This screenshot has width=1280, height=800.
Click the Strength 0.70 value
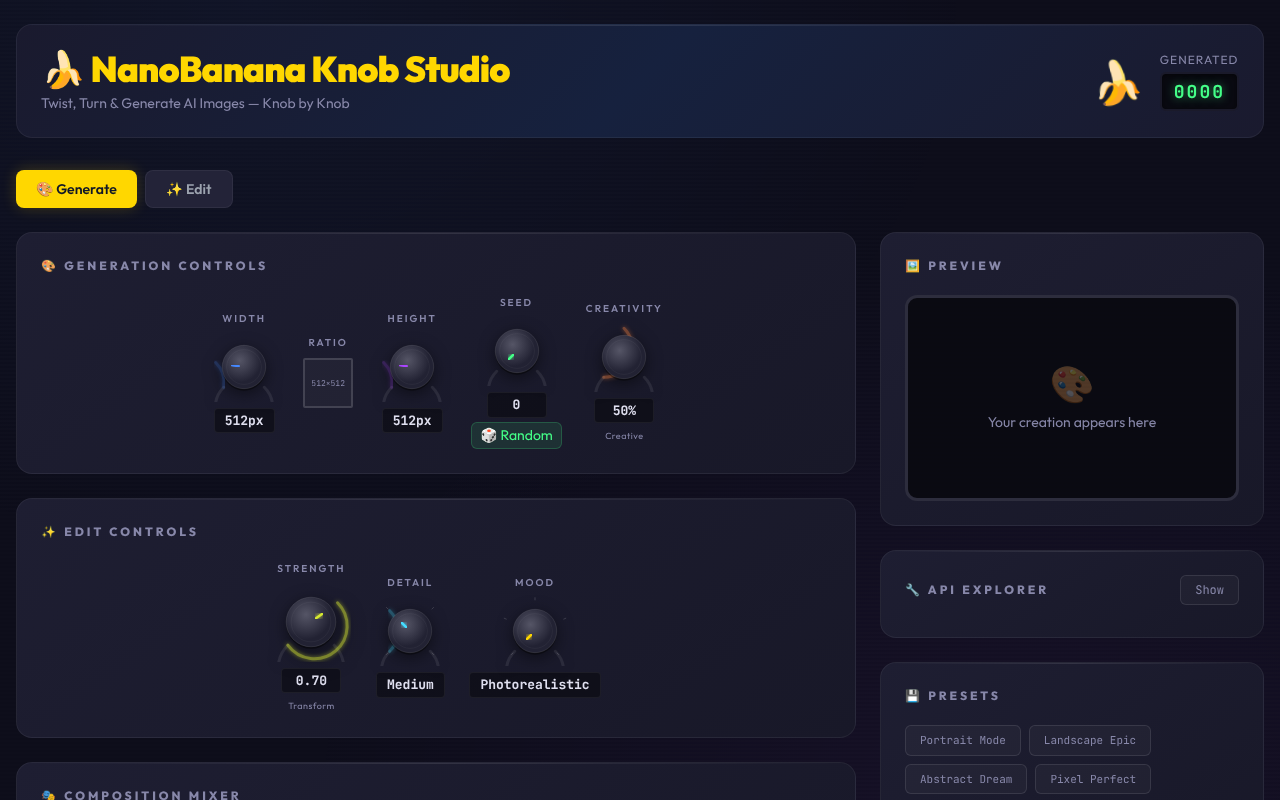tap(311, 681)
